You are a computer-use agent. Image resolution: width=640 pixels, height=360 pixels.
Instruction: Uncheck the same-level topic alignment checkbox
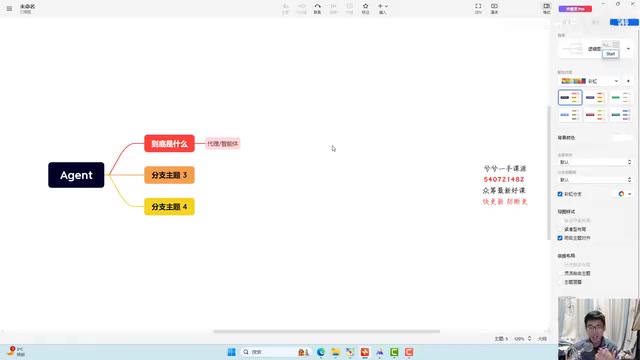pyautogui.click(x=560, y=238)
